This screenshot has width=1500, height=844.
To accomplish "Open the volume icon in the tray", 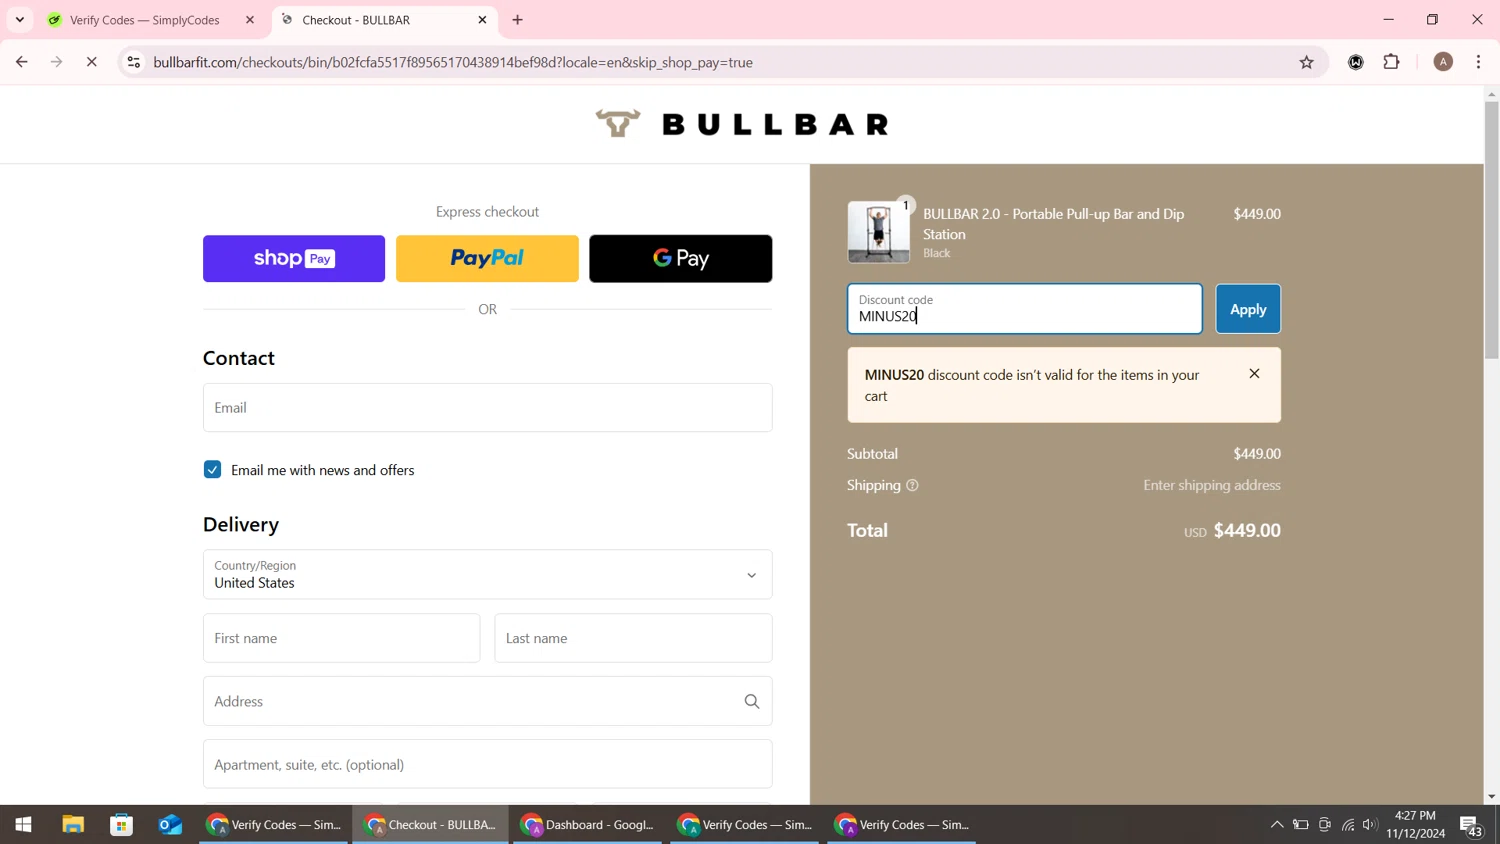I will coord(1371,825).
